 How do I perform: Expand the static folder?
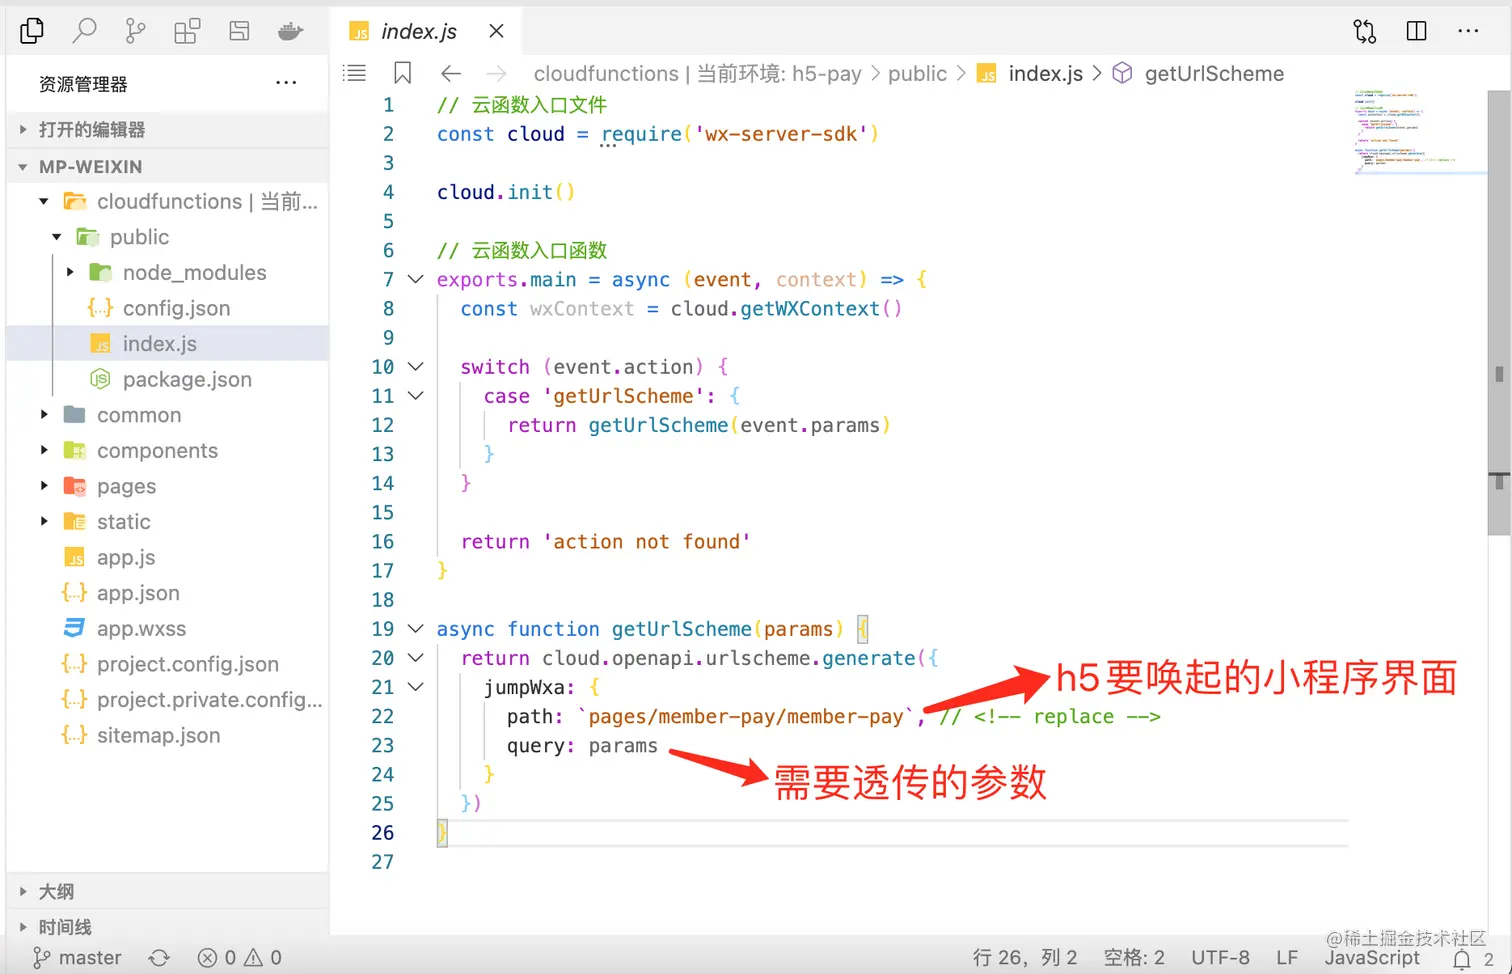pyautogui.click(x=44, y=521)
